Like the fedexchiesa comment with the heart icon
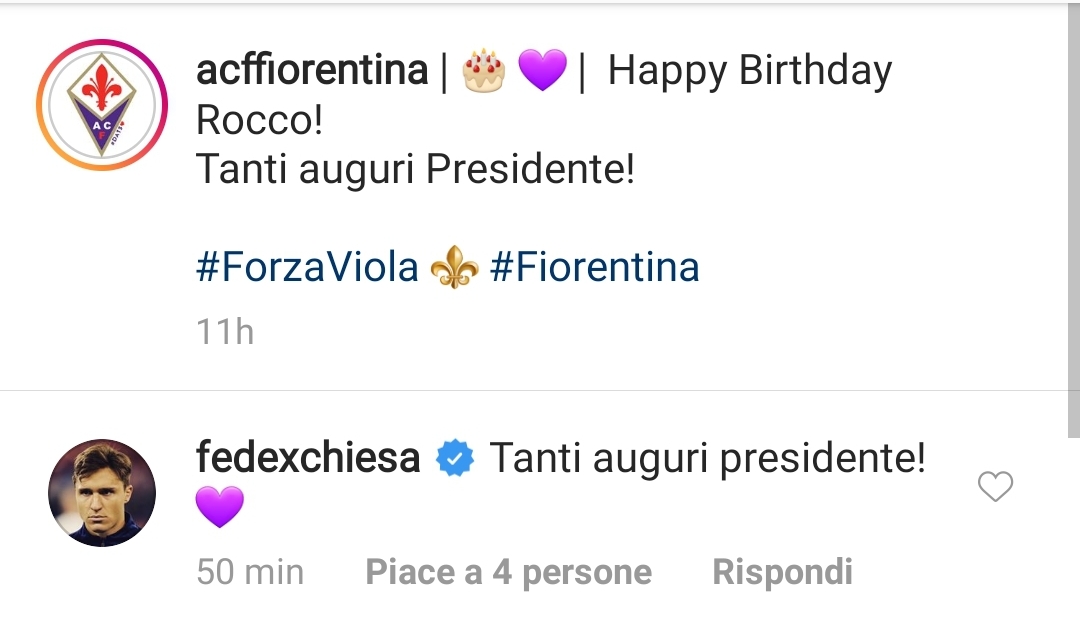1080x626 pixels. tap(995, 487)
